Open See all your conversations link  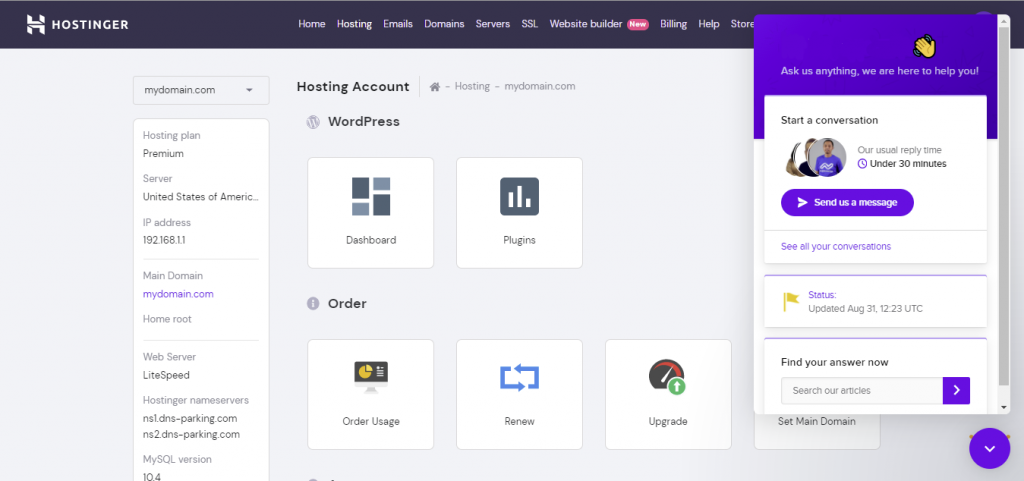[x=835, y=247]
